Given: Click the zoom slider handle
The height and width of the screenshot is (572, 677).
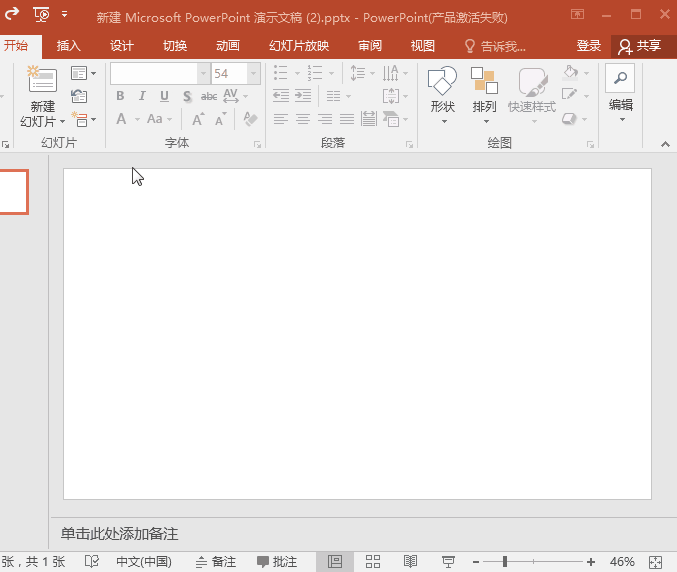Looking at the screenshot, I should pyautogui.click(x=505, y=562).
